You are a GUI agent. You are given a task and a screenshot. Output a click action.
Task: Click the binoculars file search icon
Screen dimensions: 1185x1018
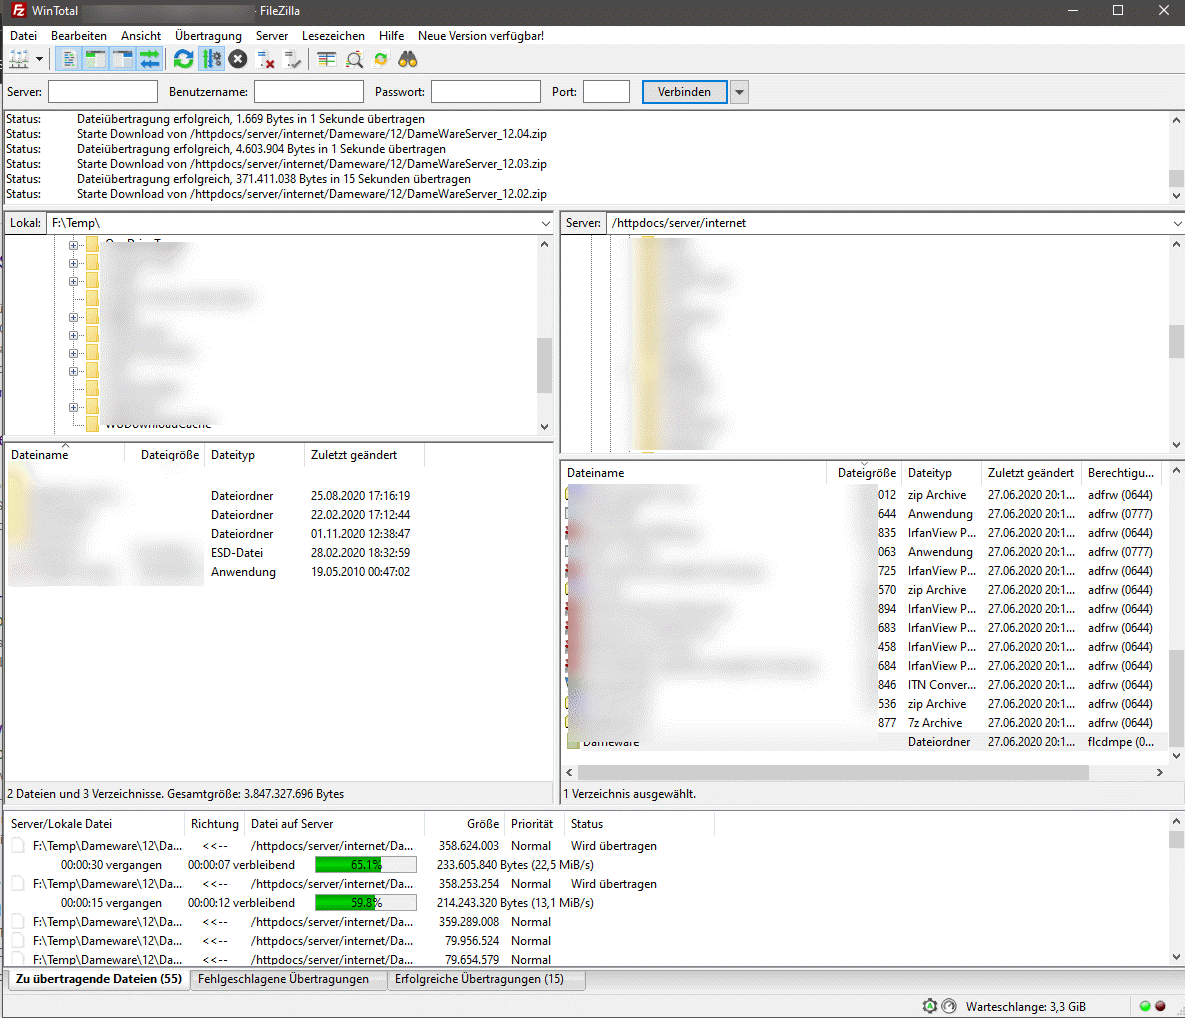pyautogui.click(x=408, y=60)
